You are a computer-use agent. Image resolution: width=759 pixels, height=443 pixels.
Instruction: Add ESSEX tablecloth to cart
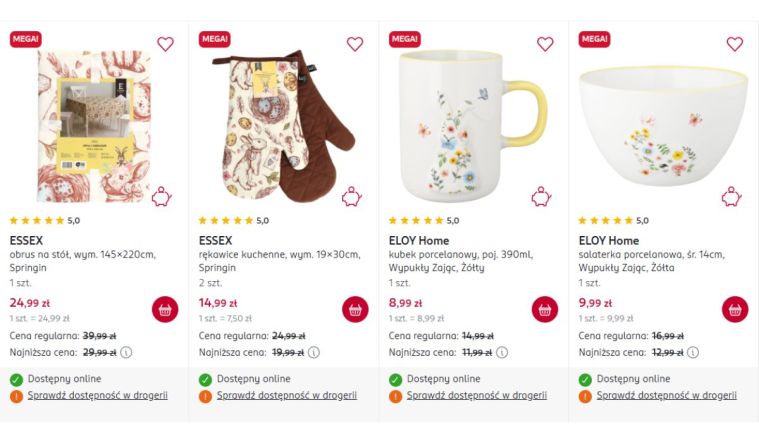(x=165, y=309)
